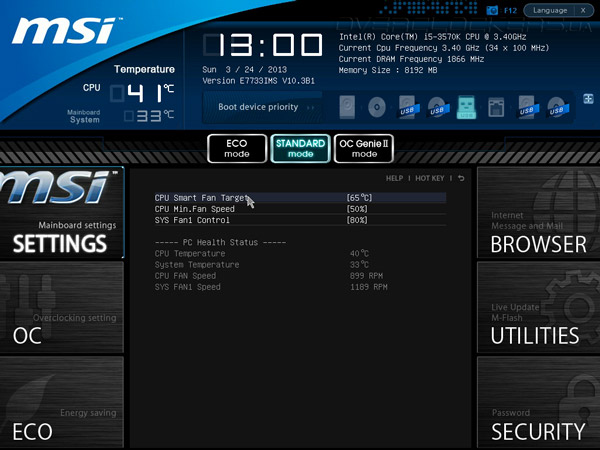Open the UTILITIES Live Update tile

pyautogui.click(x=538, y=307)
